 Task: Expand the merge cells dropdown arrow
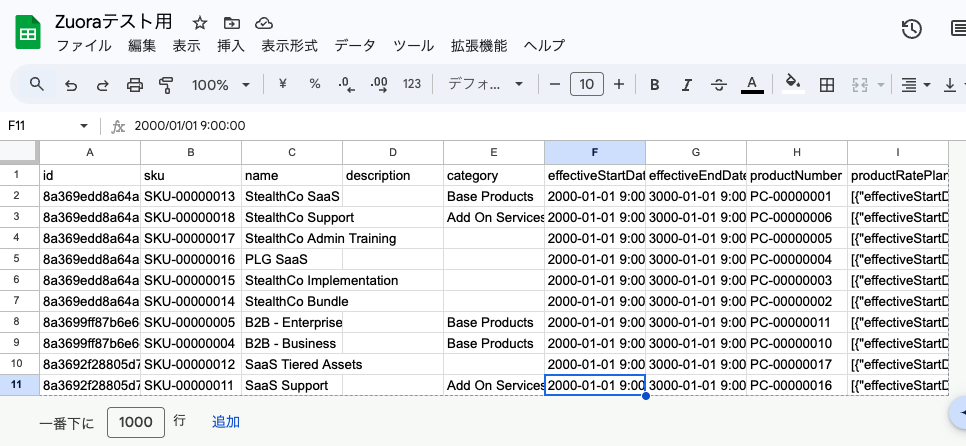tap(880, 85)
